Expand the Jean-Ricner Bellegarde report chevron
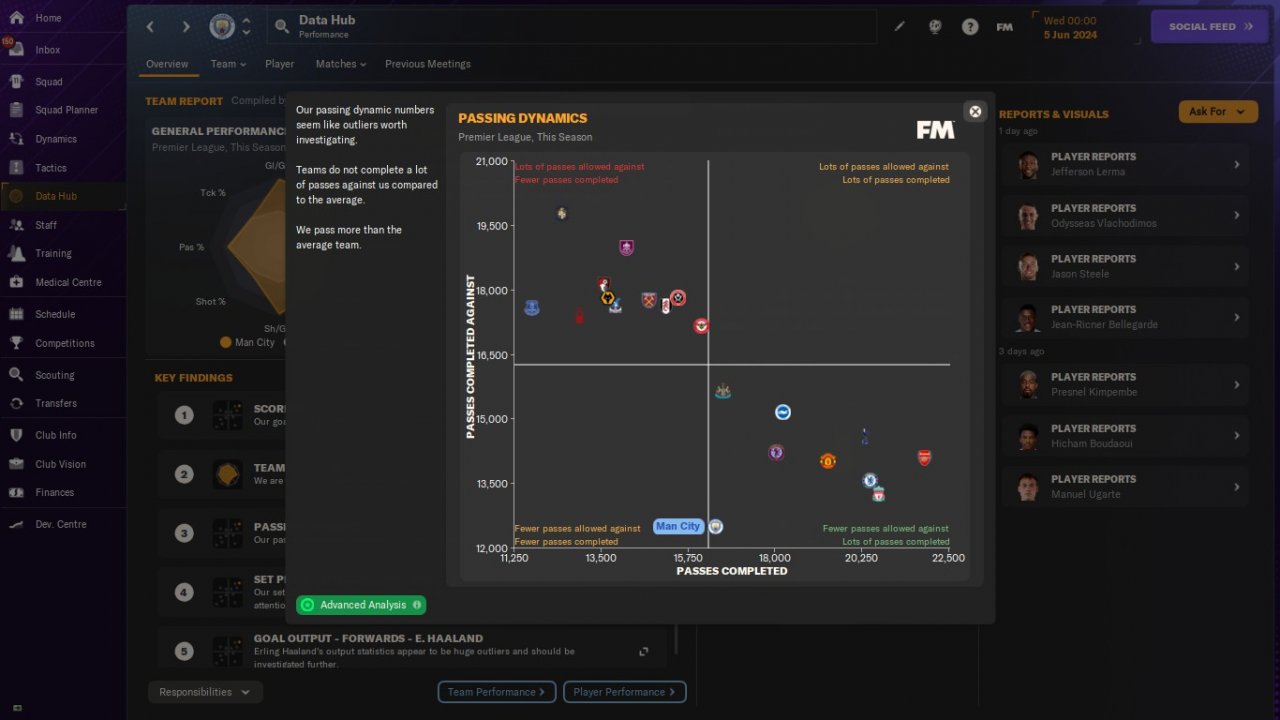Screen dimensions: 1280x720 click(x=1236, y=317)
